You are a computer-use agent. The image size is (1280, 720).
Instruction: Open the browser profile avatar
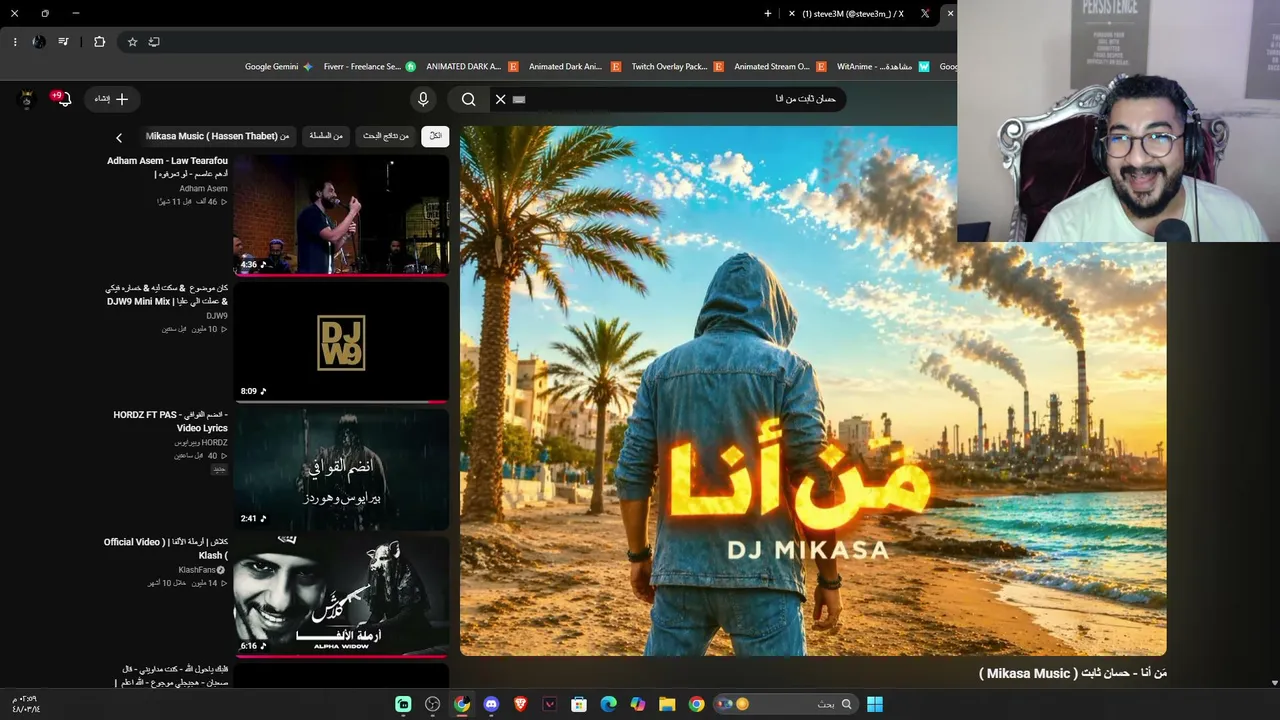pos(39,42)
